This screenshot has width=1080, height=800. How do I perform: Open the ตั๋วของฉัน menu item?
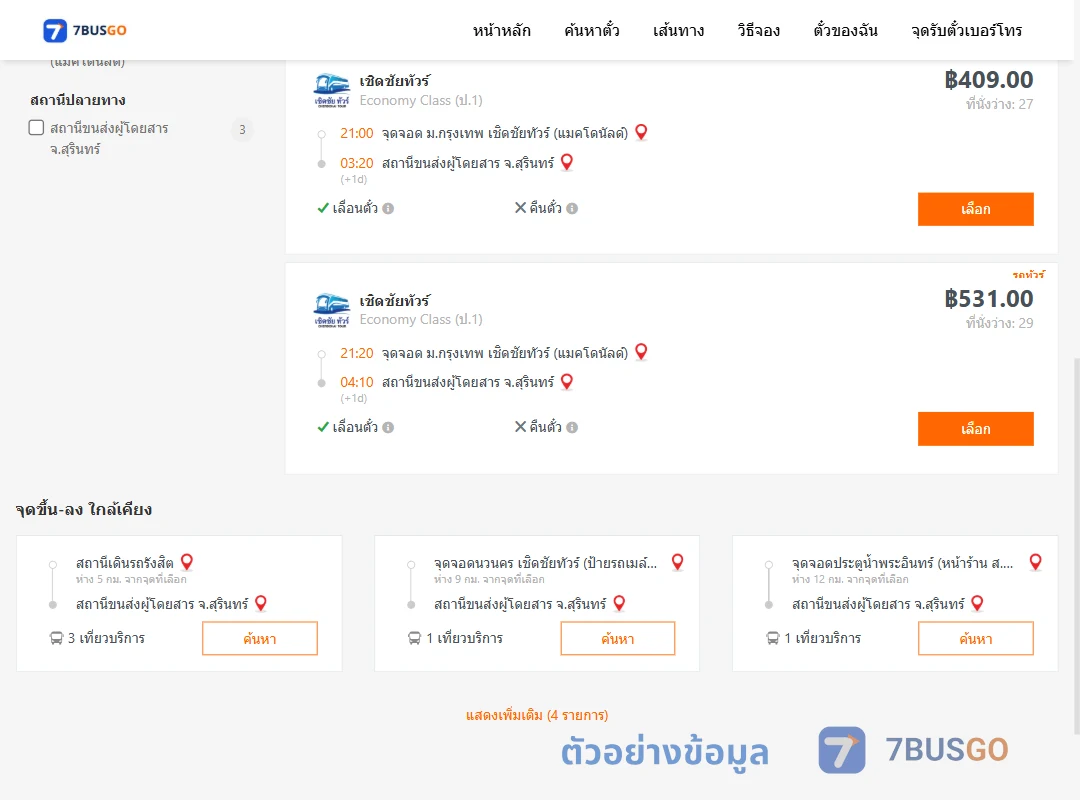(845, 30)
